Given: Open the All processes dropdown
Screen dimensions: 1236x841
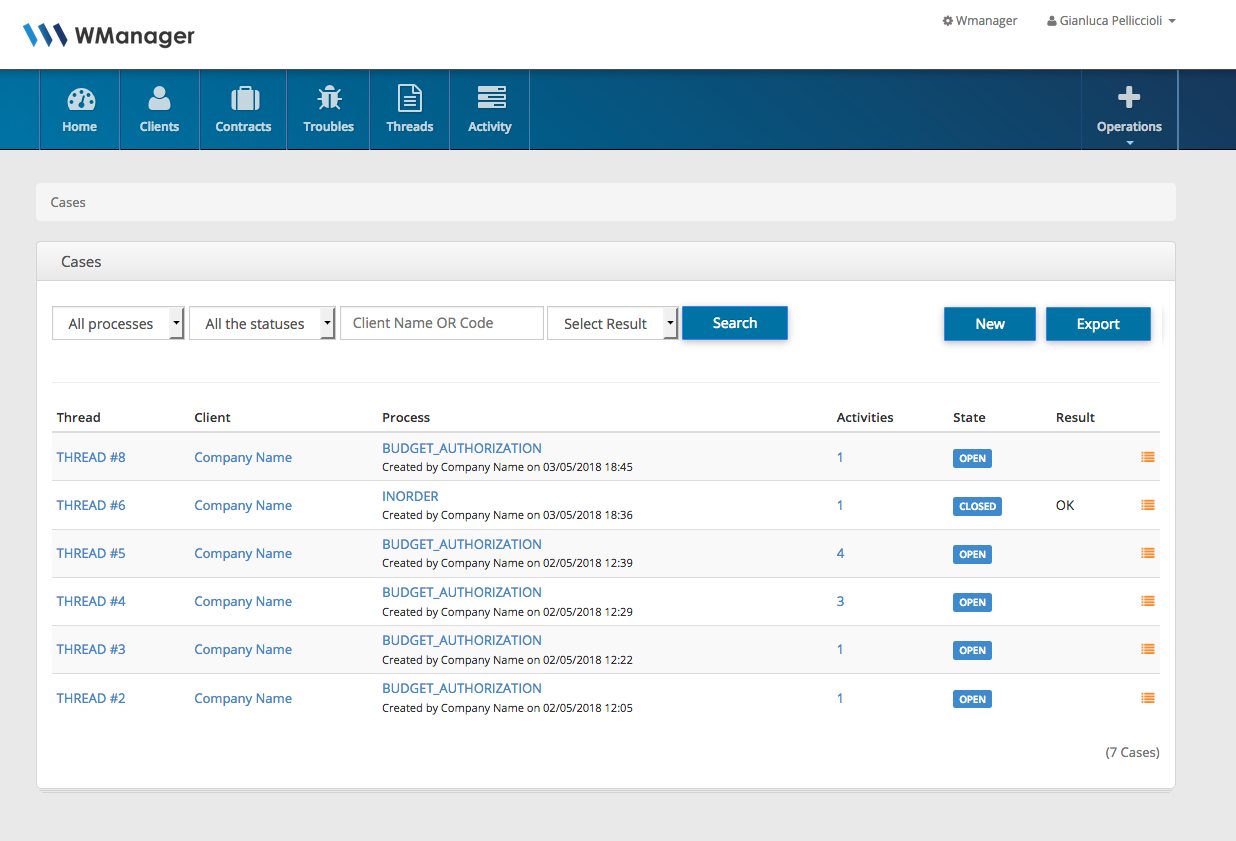Looking at the screenshot, I should (118, 324).
